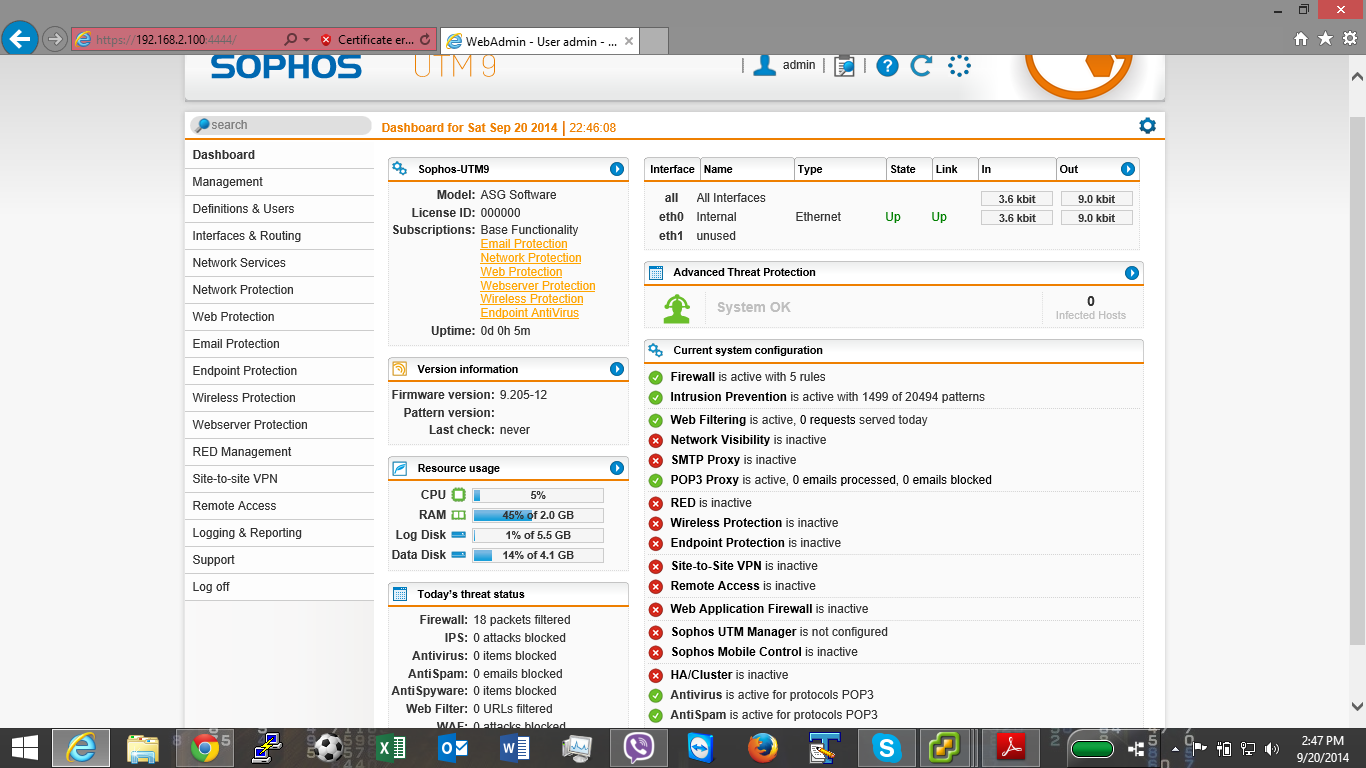
Task: Open the Management menu
Action: tap(280, 182)
